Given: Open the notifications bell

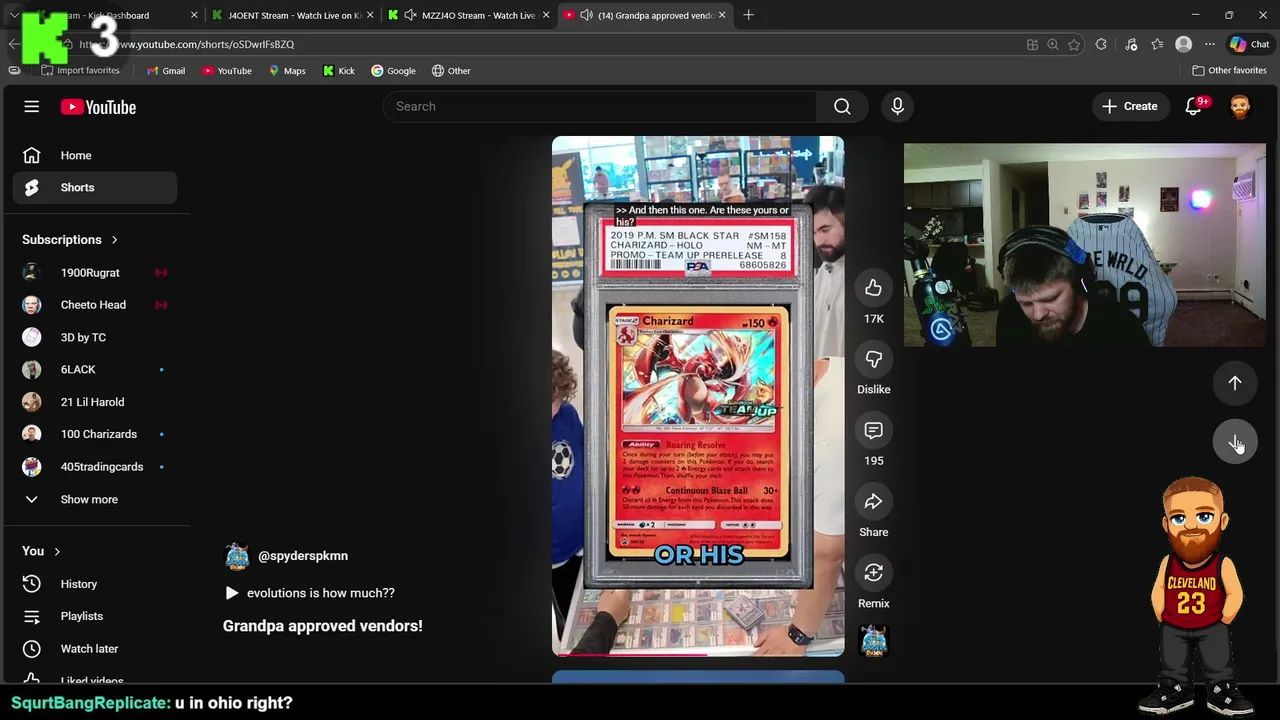Looking at the screenshot, I should coord(1194,107).
